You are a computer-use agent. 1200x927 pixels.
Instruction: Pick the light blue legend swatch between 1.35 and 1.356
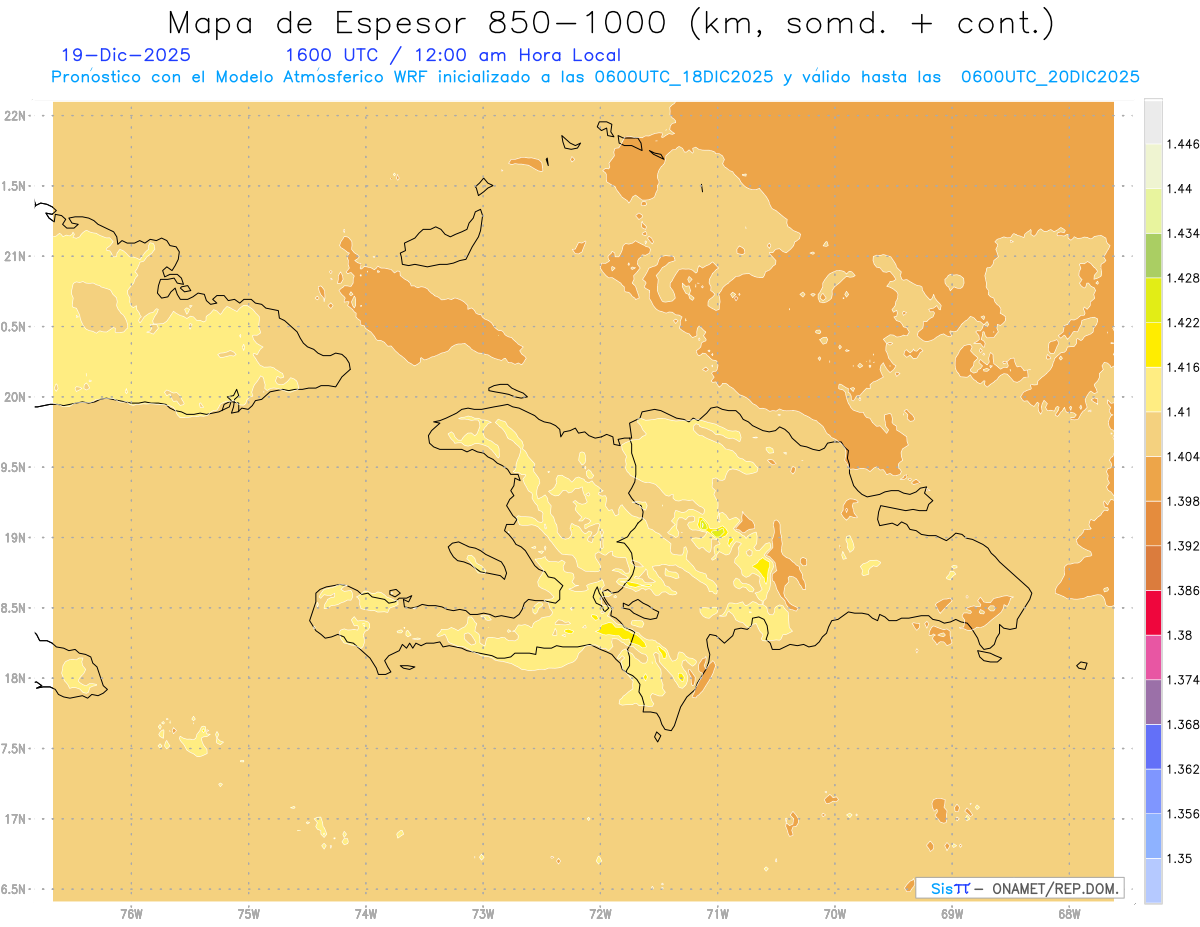1153,835
